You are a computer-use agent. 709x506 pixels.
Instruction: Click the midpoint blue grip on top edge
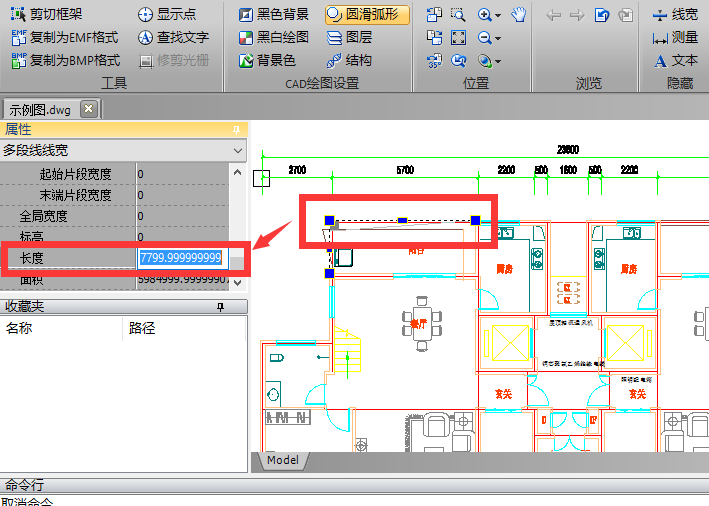point(402,221)
